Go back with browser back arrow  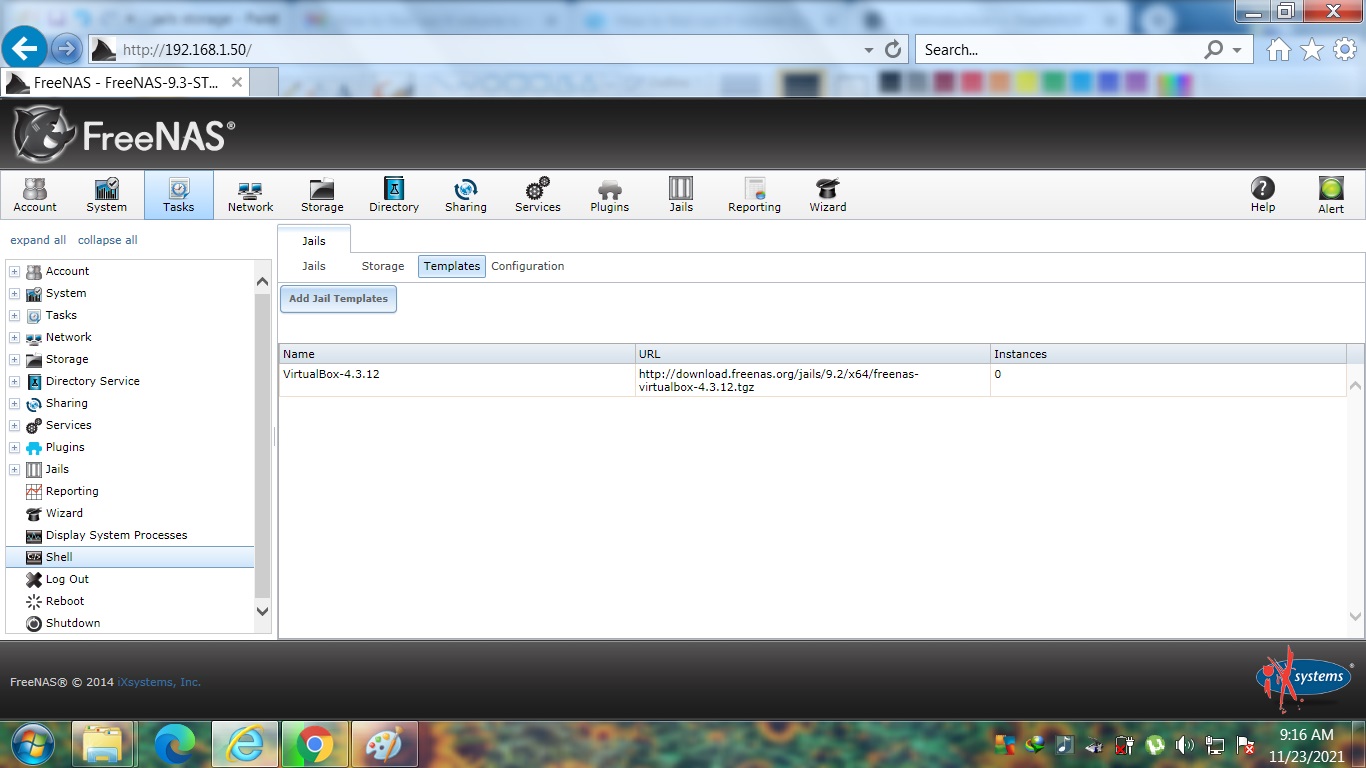[x=24, y=48]
